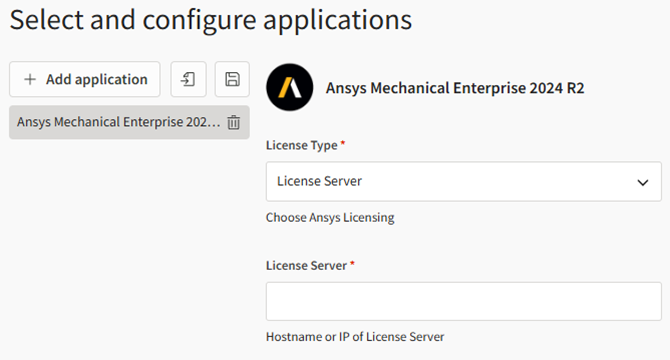
Task: Click the Select and configure applications title
Action: coord(211,20)
